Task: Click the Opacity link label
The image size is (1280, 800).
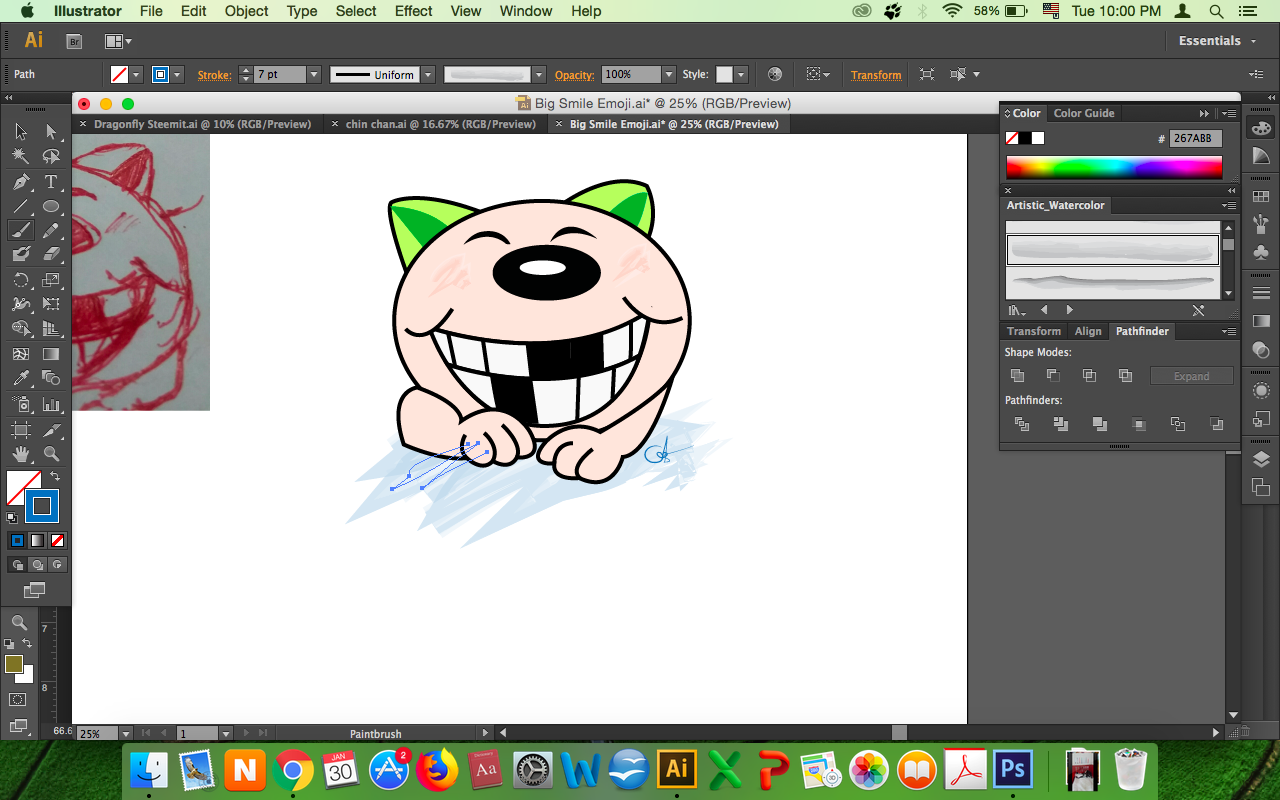Action: (x=575, y=75)
